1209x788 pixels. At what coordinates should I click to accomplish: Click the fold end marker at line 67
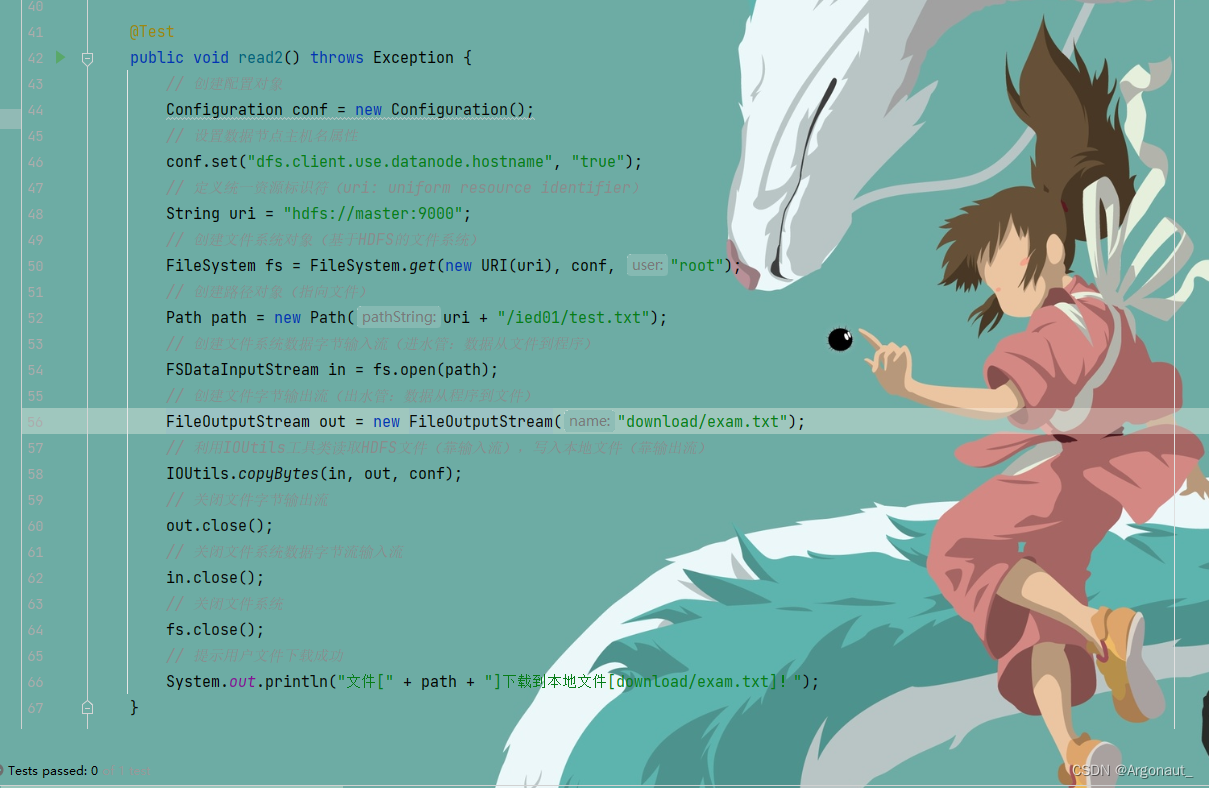[87, 708]
